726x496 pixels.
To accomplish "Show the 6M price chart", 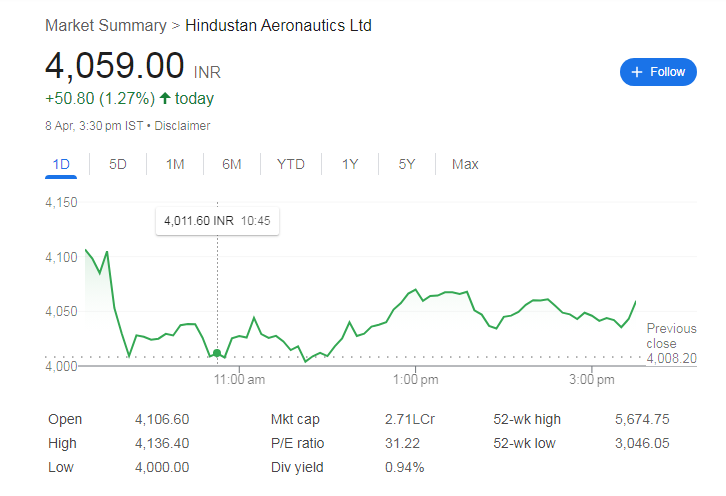I will 232,164.
